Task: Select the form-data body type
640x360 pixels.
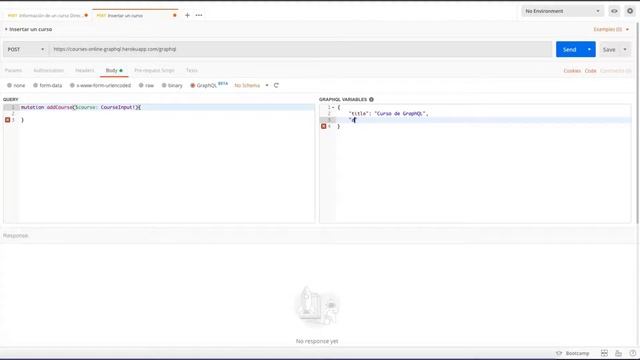Action: (47, 85)
